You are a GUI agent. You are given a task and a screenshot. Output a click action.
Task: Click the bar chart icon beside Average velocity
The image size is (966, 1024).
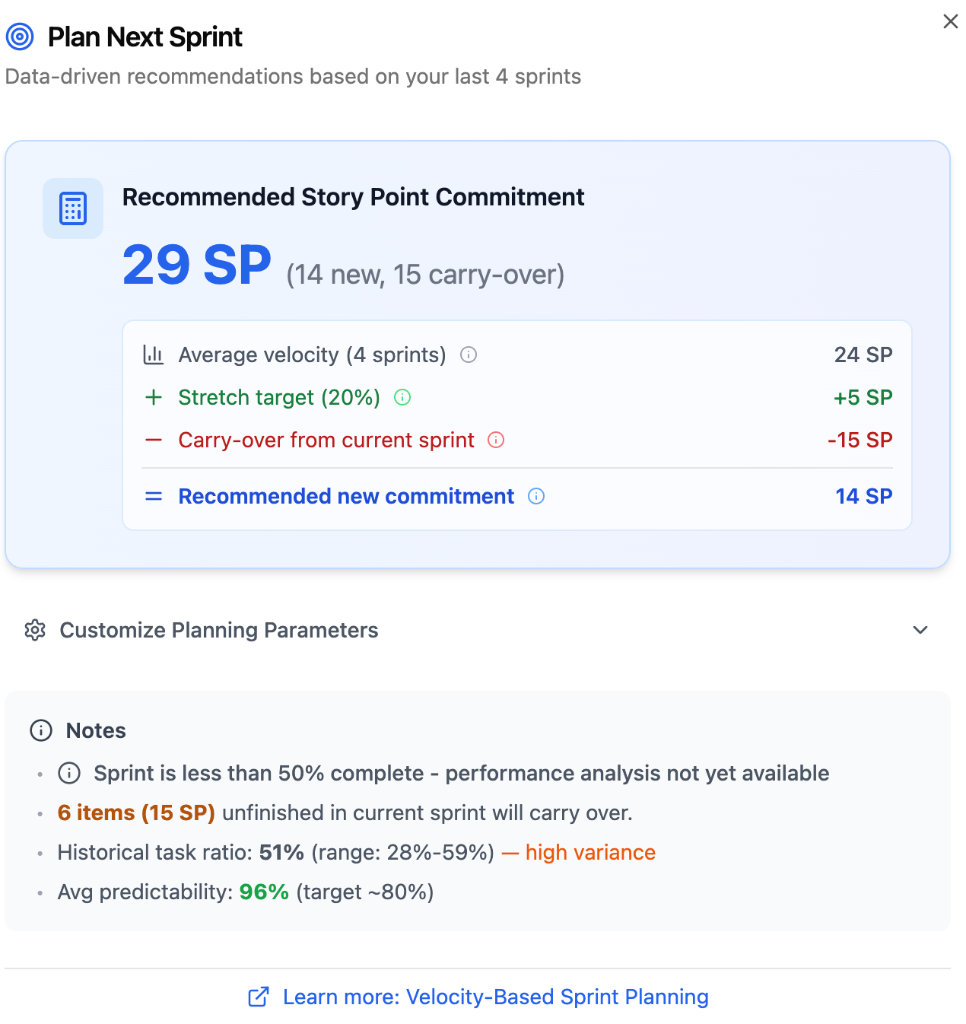(x=153, y=355)
